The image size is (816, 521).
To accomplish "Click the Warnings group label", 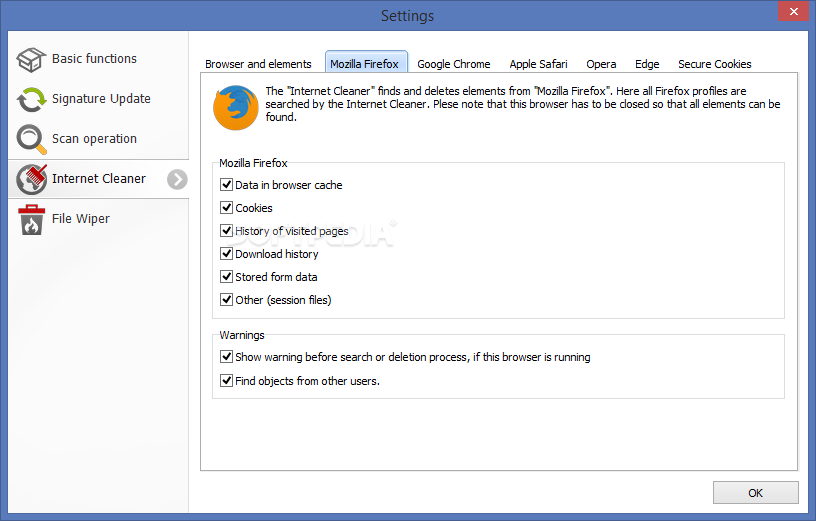I will pyautogui.click(x=241, y=335).
